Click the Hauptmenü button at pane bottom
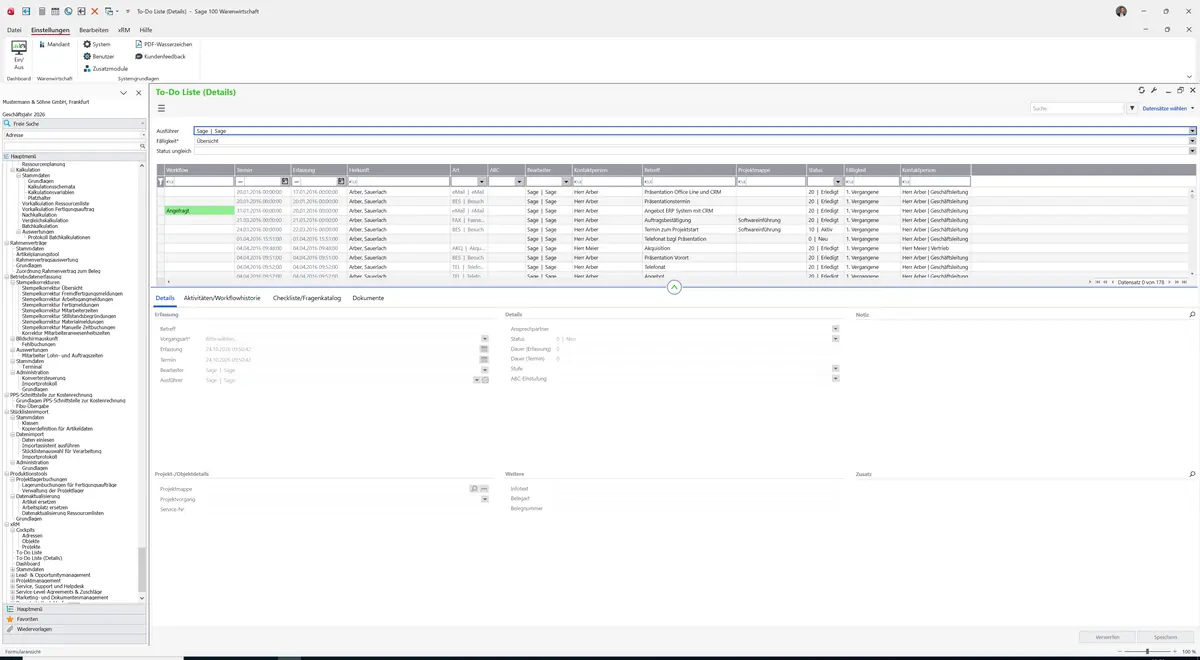The height and width of the screenshot is (660, 1200). click(73, 608)
